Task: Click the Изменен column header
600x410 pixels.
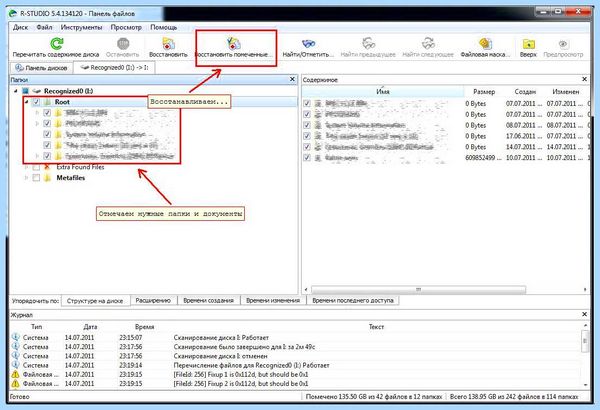Action: 566,91
